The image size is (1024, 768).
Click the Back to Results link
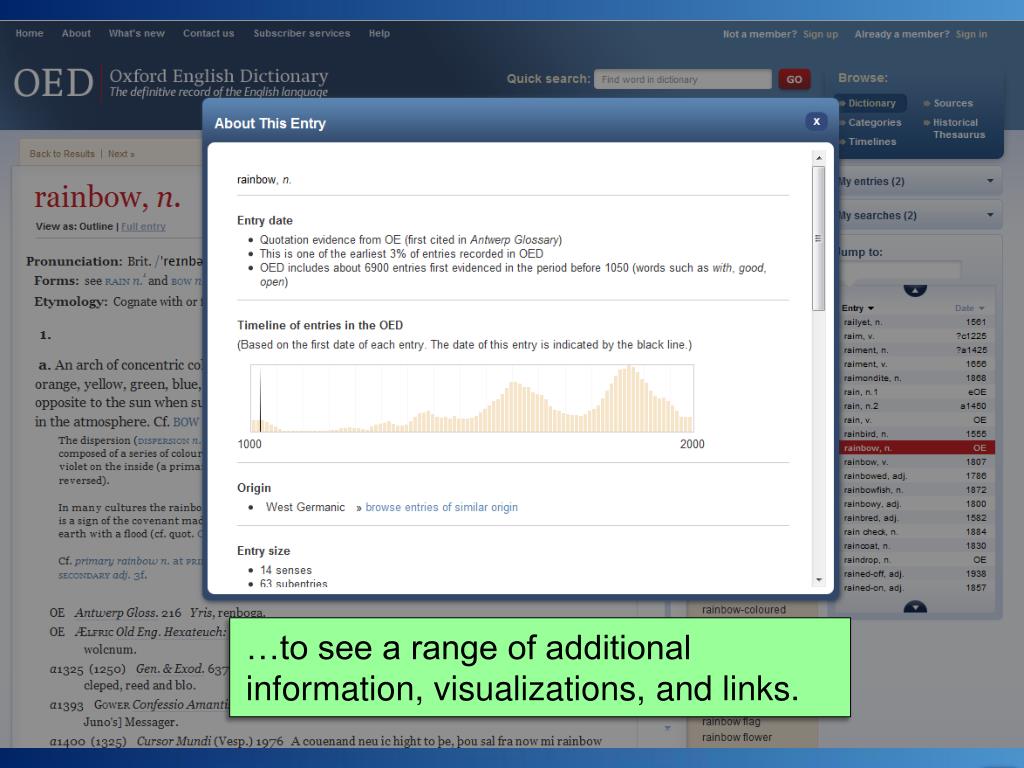click(x=62, y=154)
